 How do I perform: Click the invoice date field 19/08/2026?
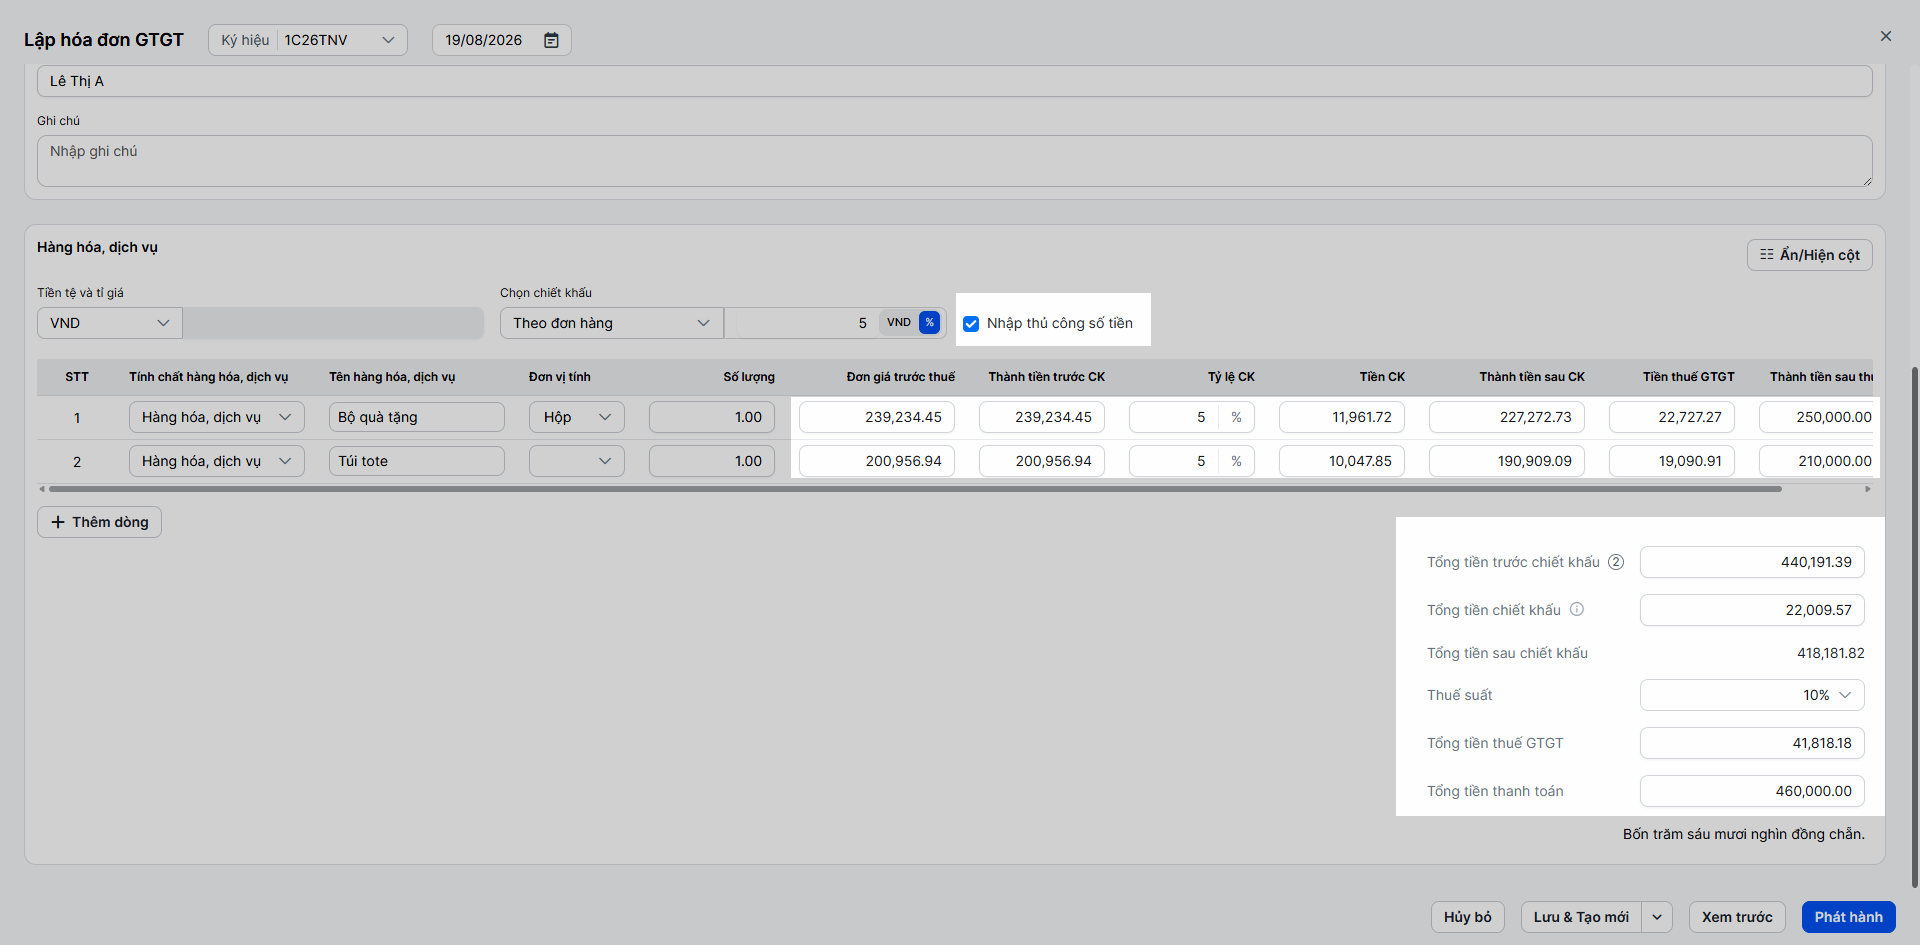click(502, 40)
